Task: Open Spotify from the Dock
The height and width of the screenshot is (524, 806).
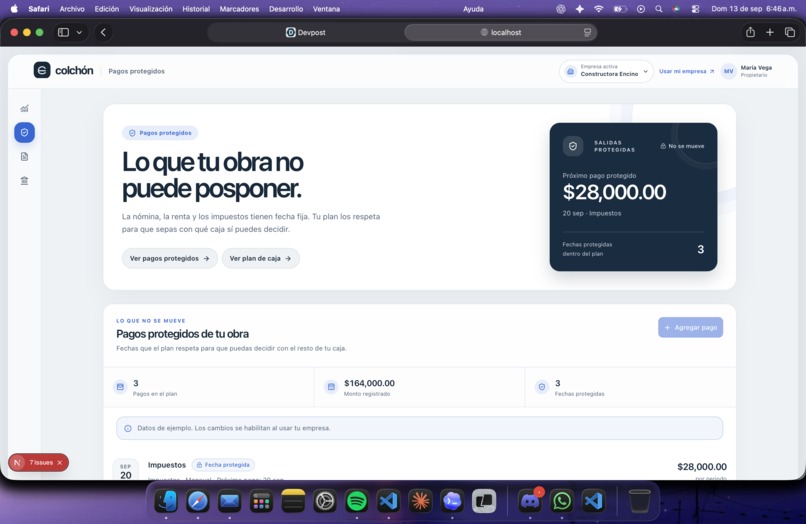Action: 356,501
